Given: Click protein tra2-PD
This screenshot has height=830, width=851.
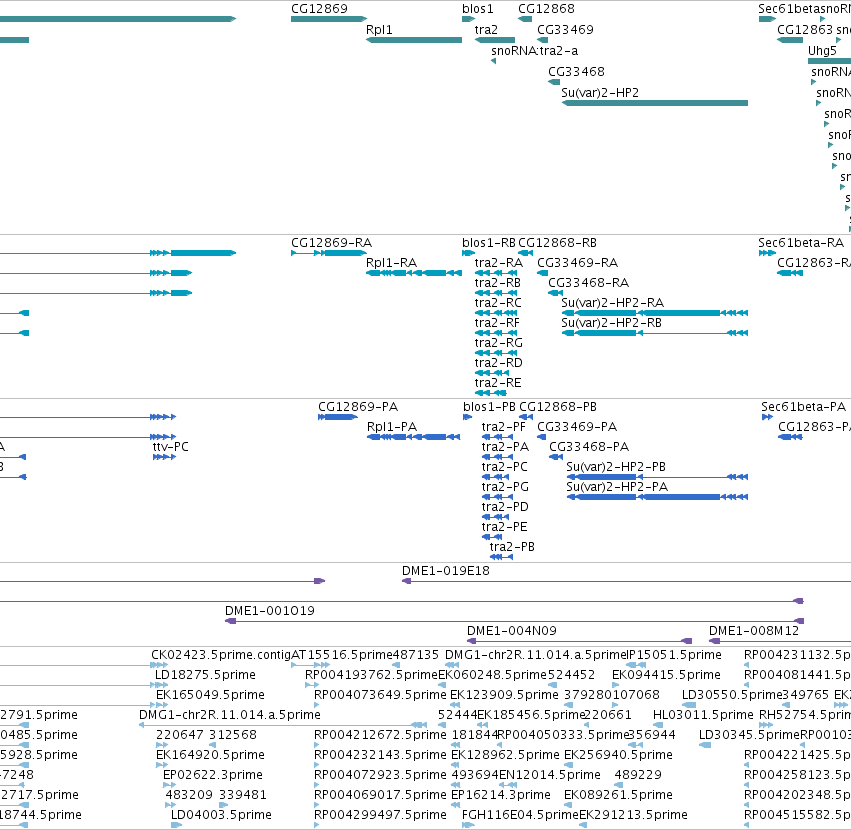Looking at the screenshot, I should (x=505, y=507).
